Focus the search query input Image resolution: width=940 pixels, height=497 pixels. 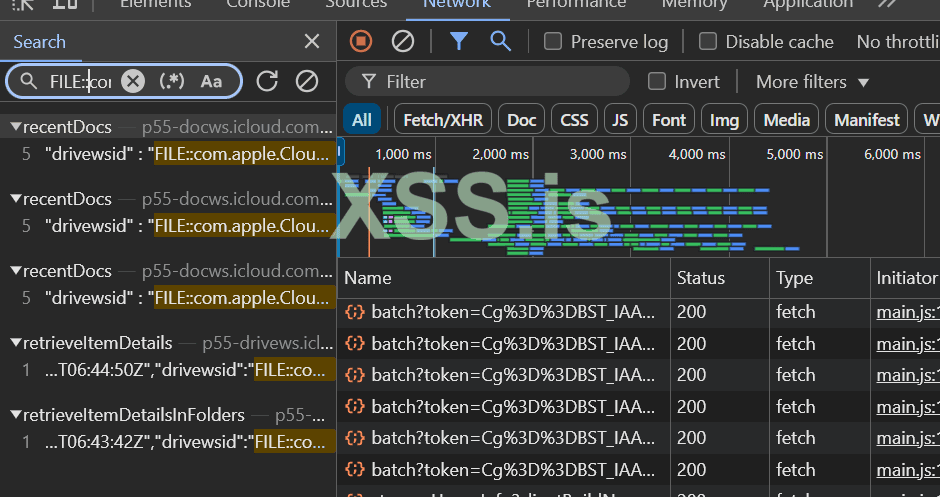click(80, 82)
